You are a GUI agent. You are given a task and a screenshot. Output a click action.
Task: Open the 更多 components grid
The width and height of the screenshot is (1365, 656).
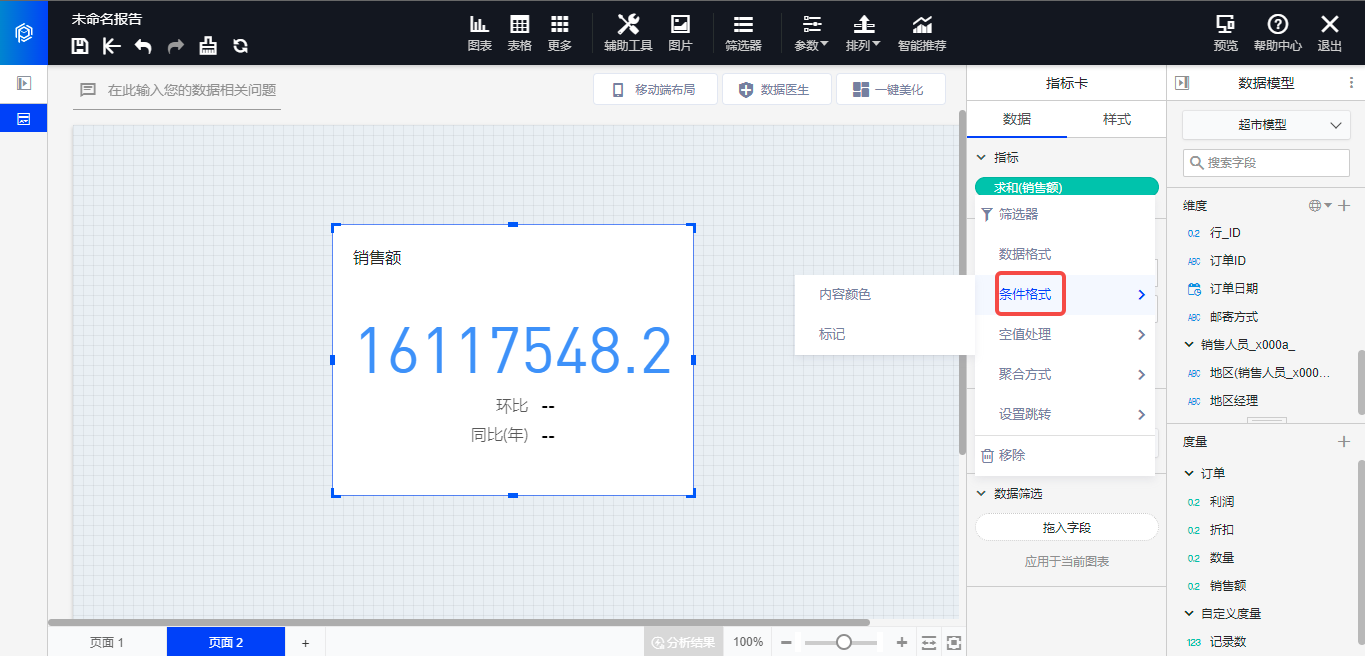[560, 33]
